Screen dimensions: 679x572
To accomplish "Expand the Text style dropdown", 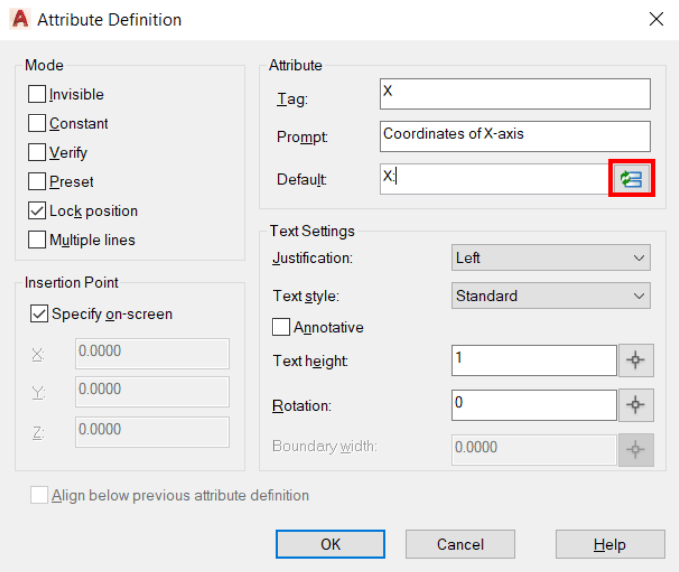I will click(x=551, y=296).
